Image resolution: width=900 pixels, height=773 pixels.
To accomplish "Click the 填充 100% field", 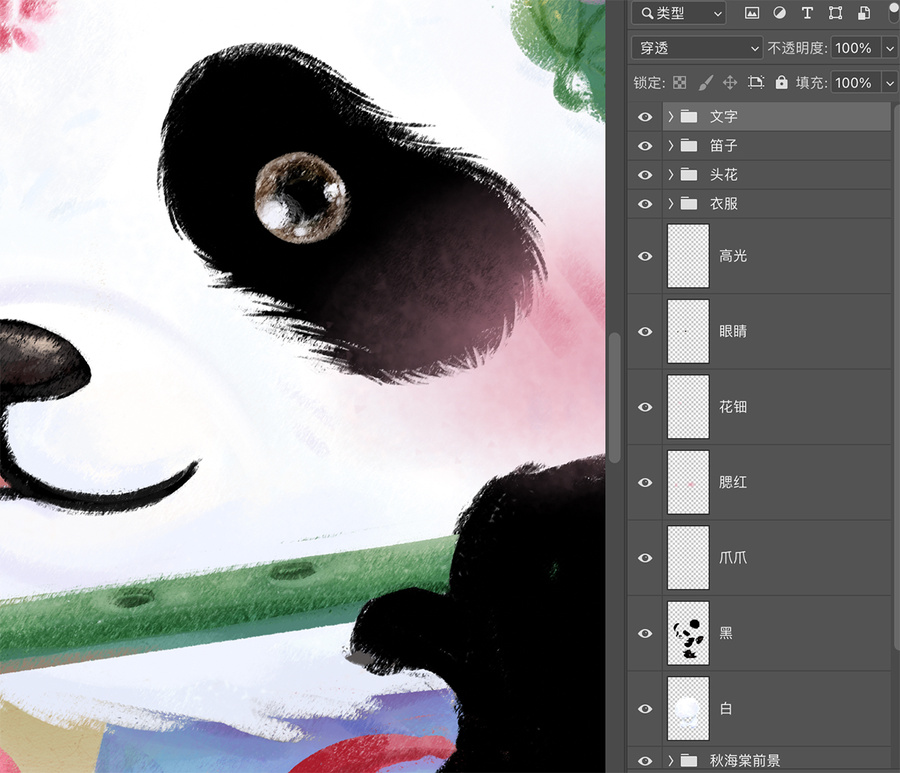I will pos(856,83).
